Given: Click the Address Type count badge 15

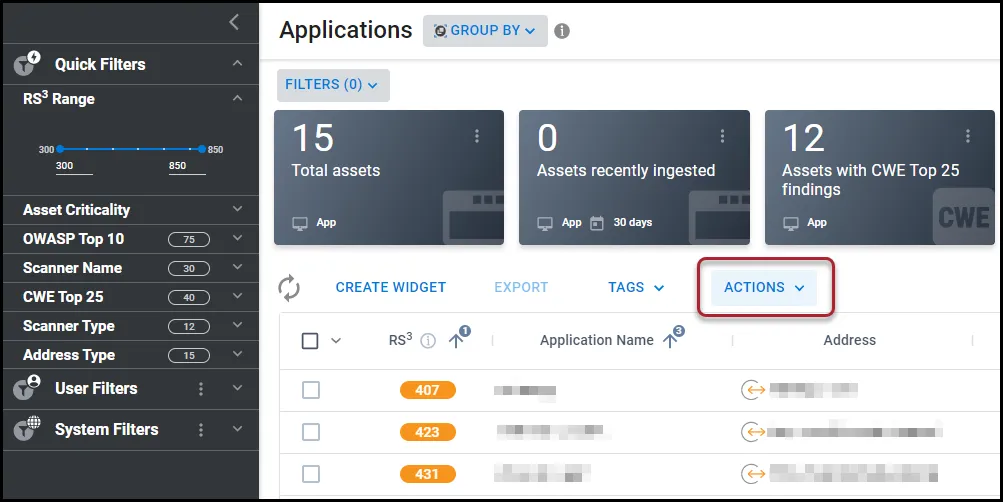Looking at the screenshot, I should tap(189, 356).
